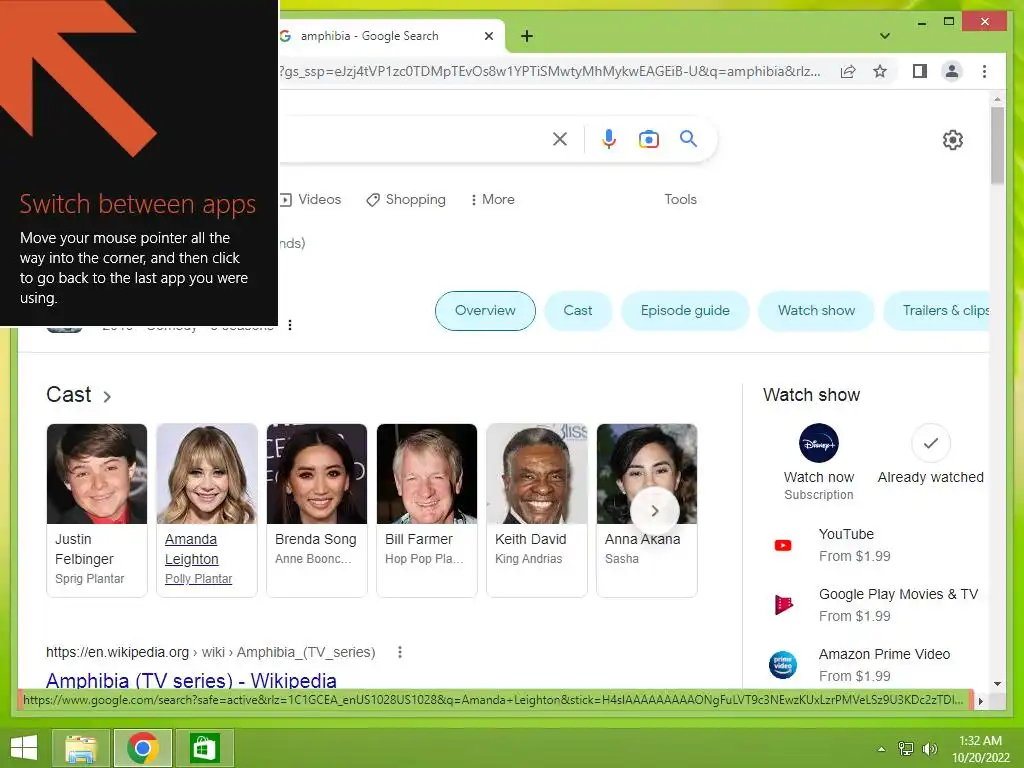1024x768 pixels.
Task: Select the Trailers & clips chip
Action: coord(938,311)
